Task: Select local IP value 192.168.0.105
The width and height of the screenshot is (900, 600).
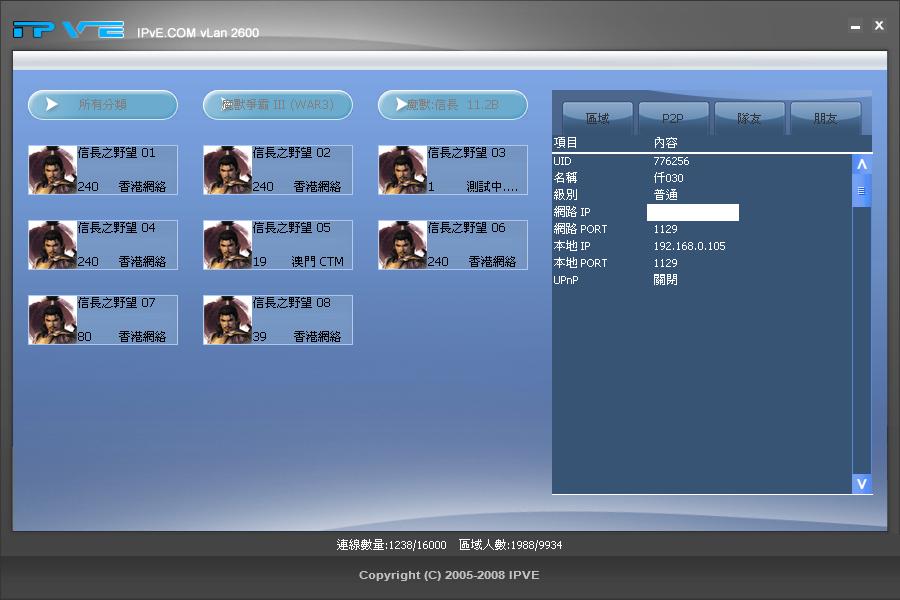Action: [x=689, y=246]
